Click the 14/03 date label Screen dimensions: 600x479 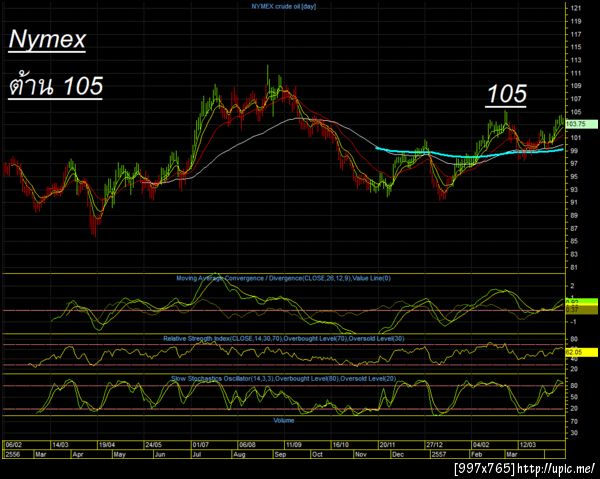(x=60, y=445)
